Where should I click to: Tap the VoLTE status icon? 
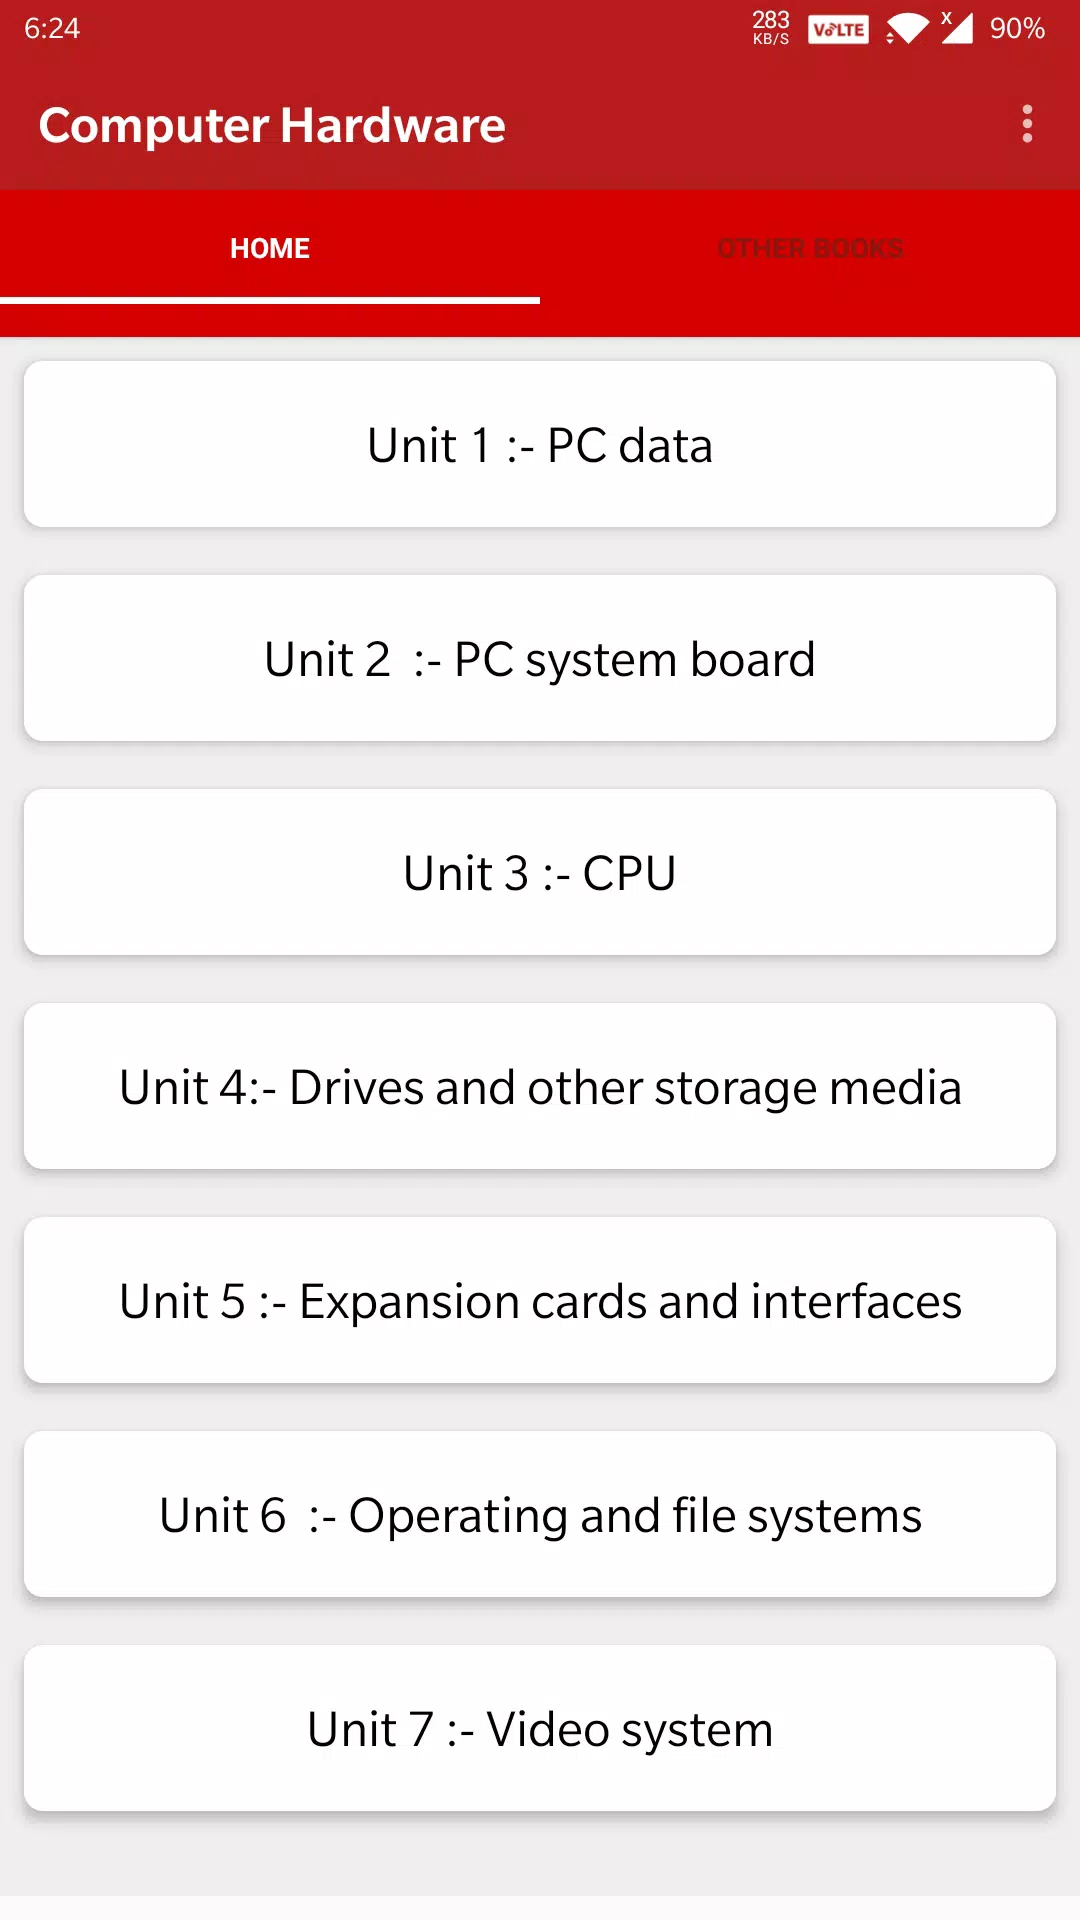pyautogui.click(x=838, y=29)
